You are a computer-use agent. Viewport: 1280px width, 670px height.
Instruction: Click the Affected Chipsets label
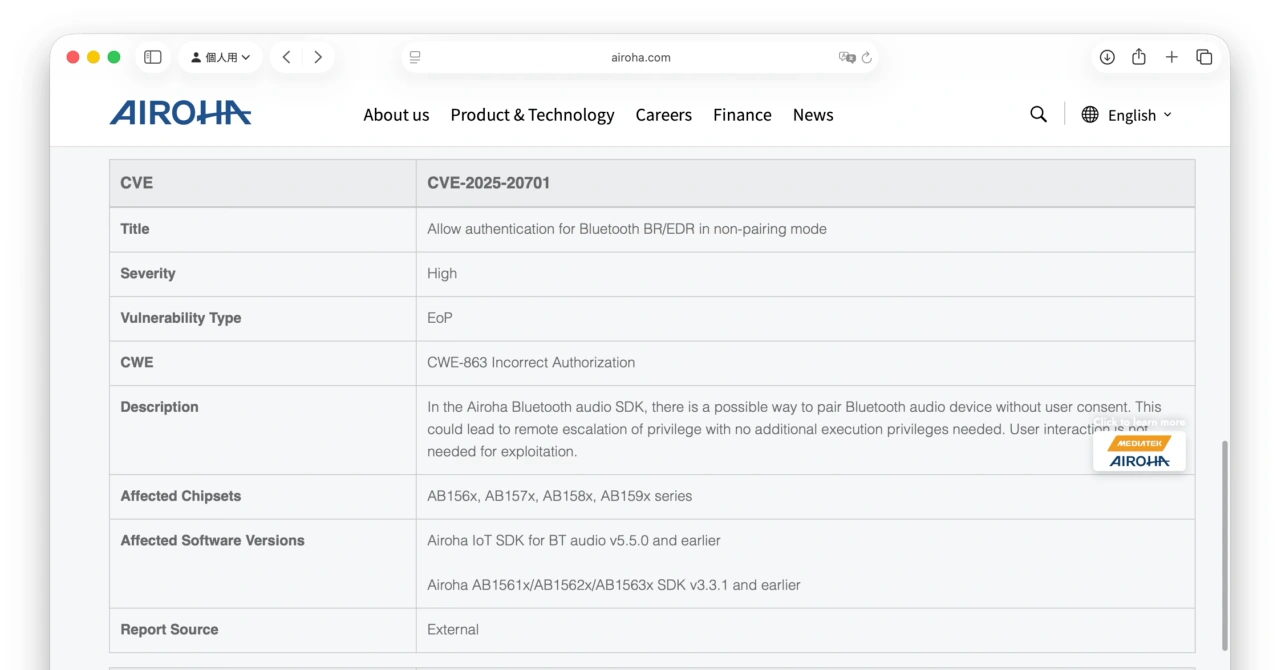coord(181,496)
